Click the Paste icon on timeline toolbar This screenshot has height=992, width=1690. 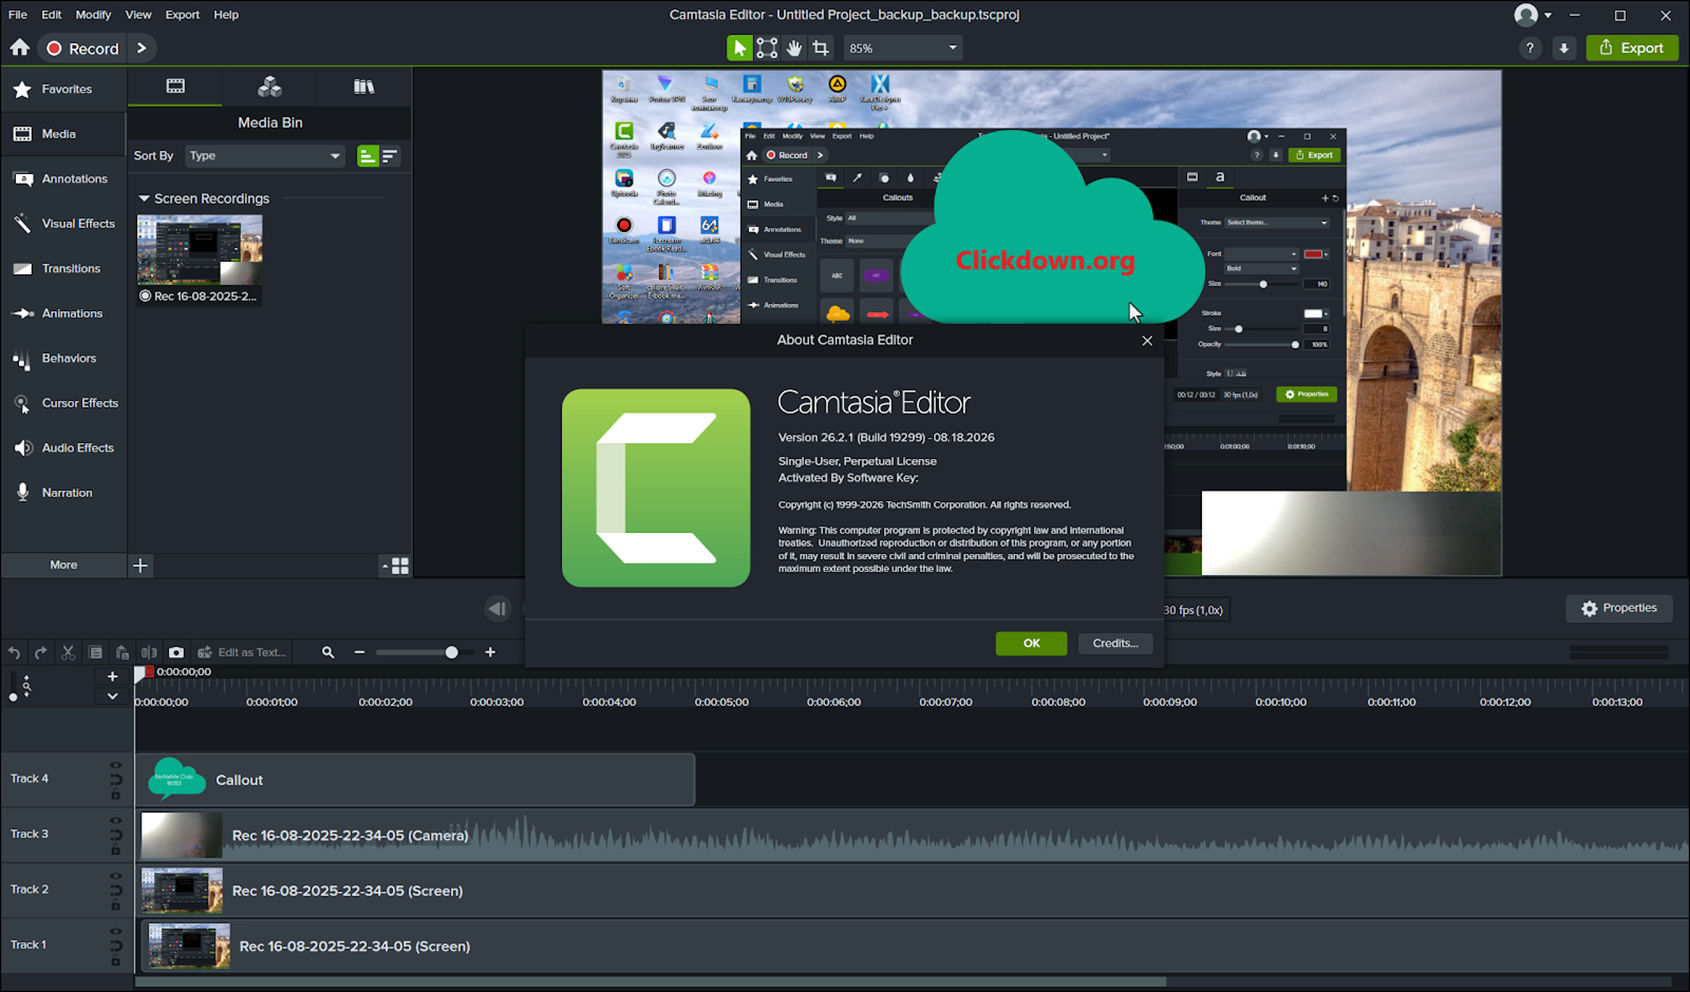click(122, 653)
